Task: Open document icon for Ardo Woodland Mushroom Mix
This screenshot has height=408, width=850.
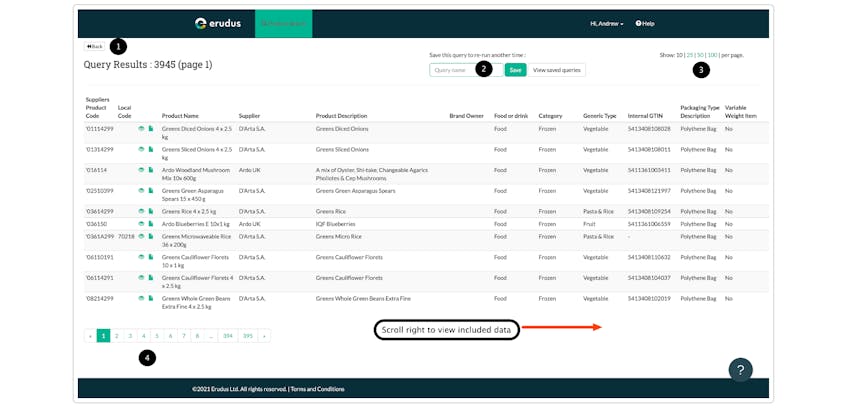Action: 151,170
